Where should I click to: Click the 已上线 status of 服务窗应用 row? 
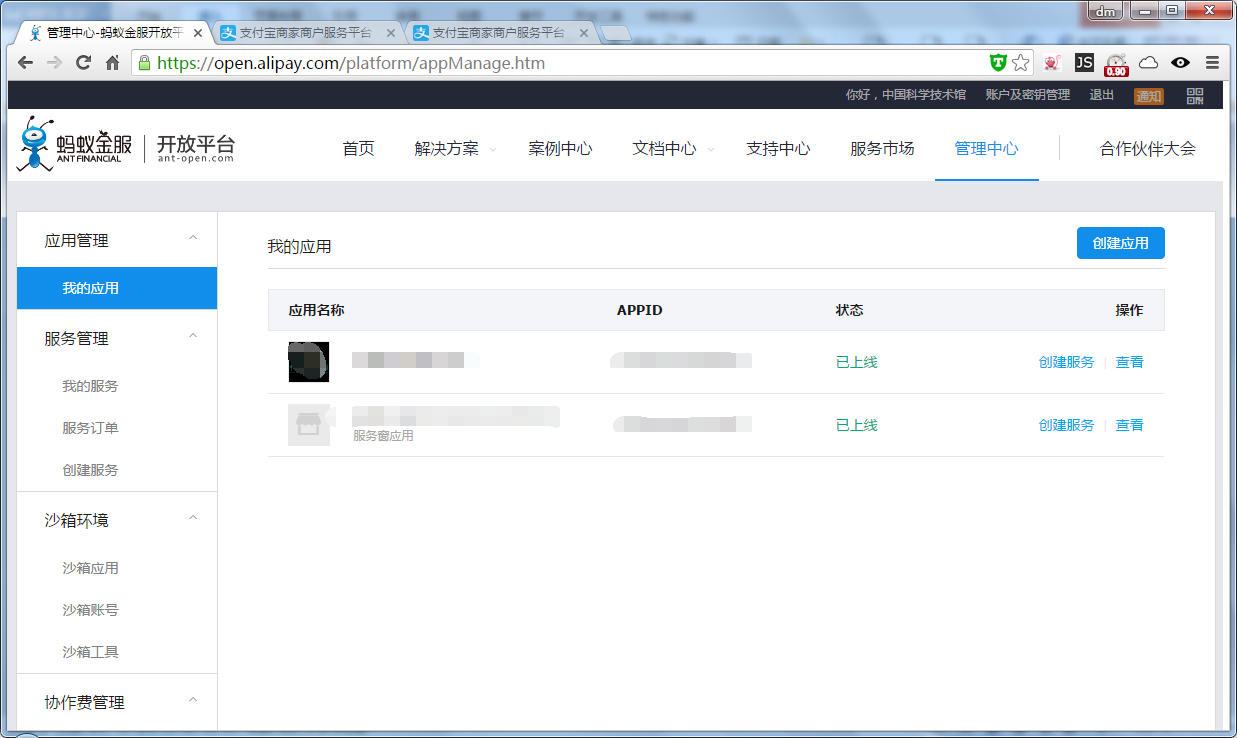point(856,425)
